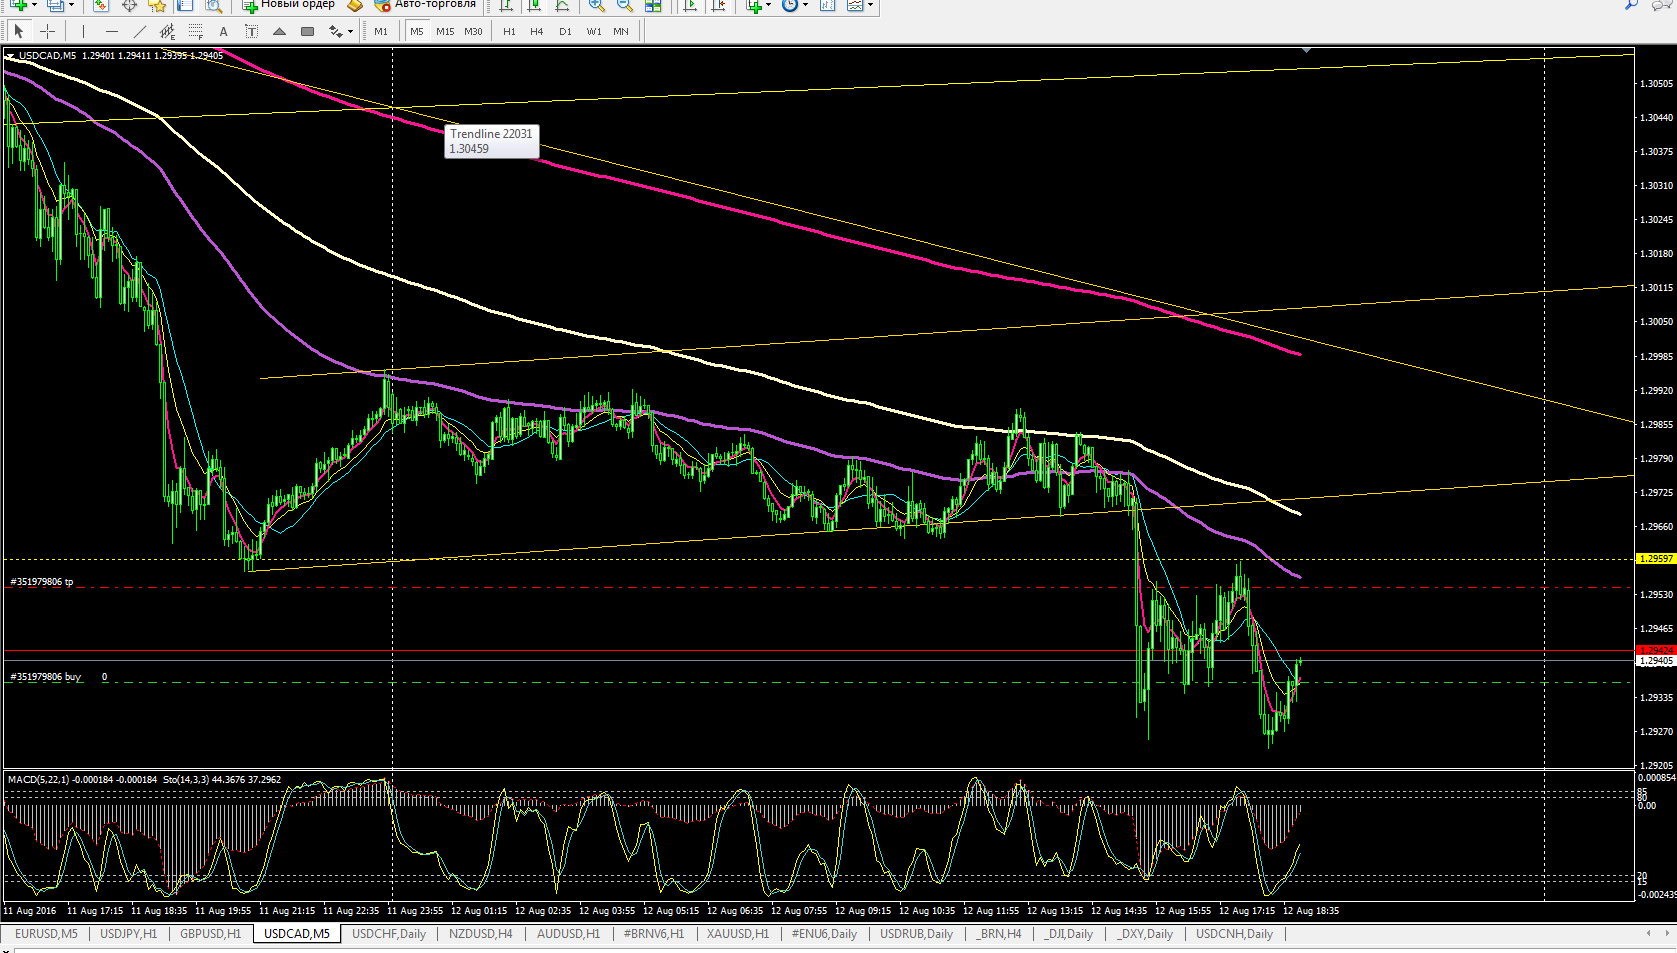Toggle Авто-торговля button
This screenshot has width=1677, height=953.
[425, 5]
